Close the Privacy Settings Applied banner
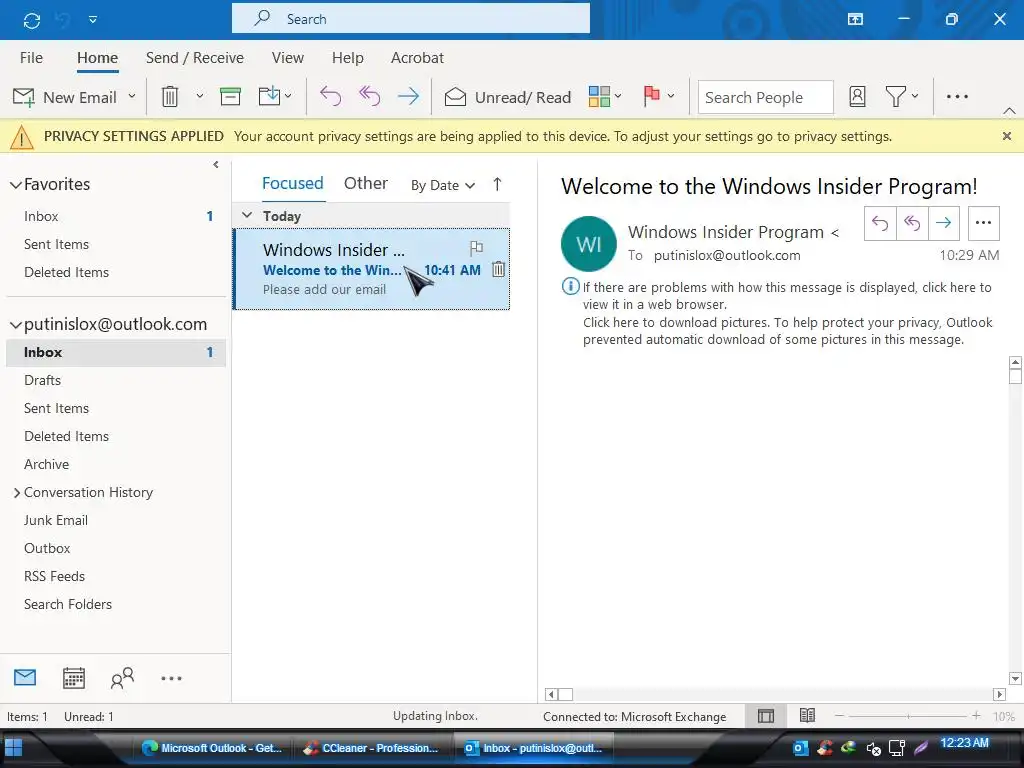 click(1006, 136)
